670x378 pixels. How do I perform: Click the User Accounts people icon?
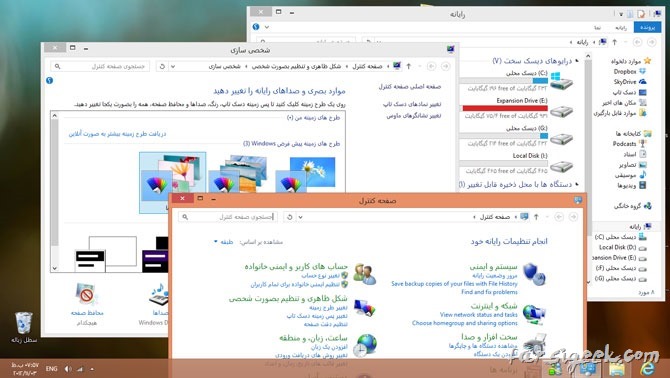(x=364, y=274)
